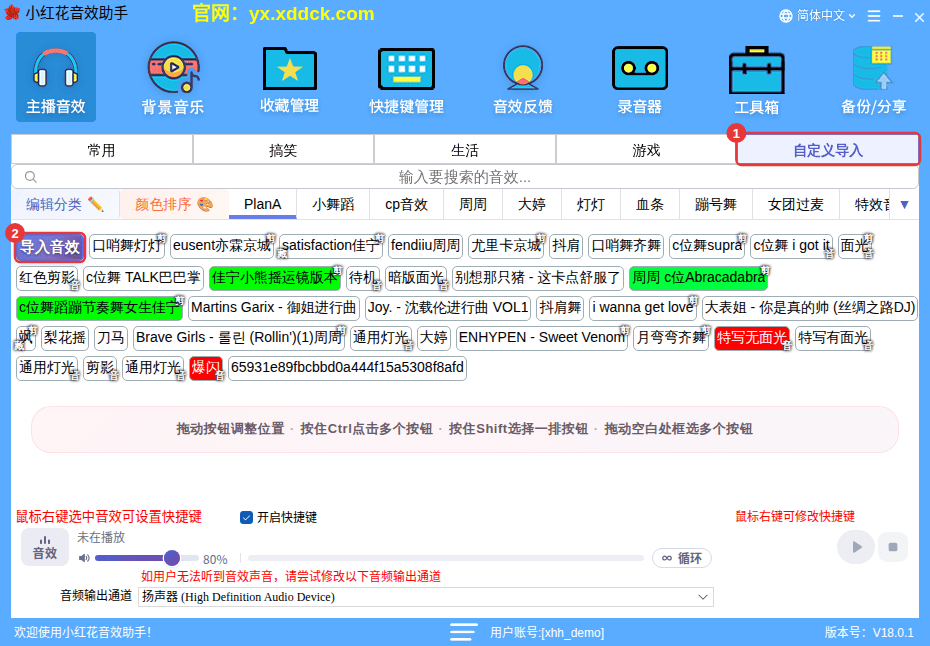The image size is (930, 646).
Task: Click the globe language icon
Action: [786, 16]
